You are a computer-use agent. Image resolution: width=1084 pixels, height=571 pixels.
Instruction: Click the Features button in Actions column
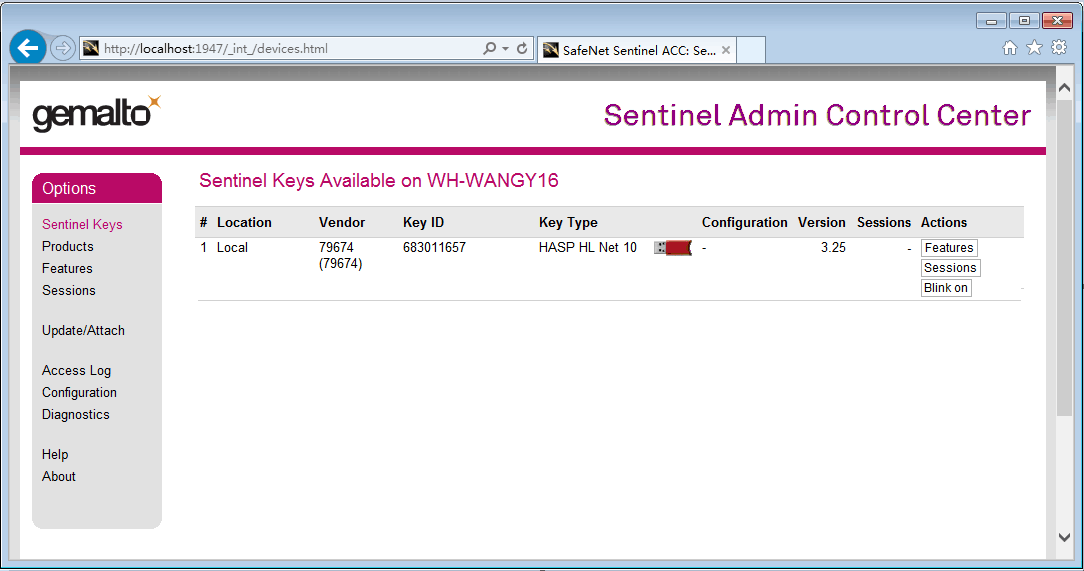click(948, 248)
